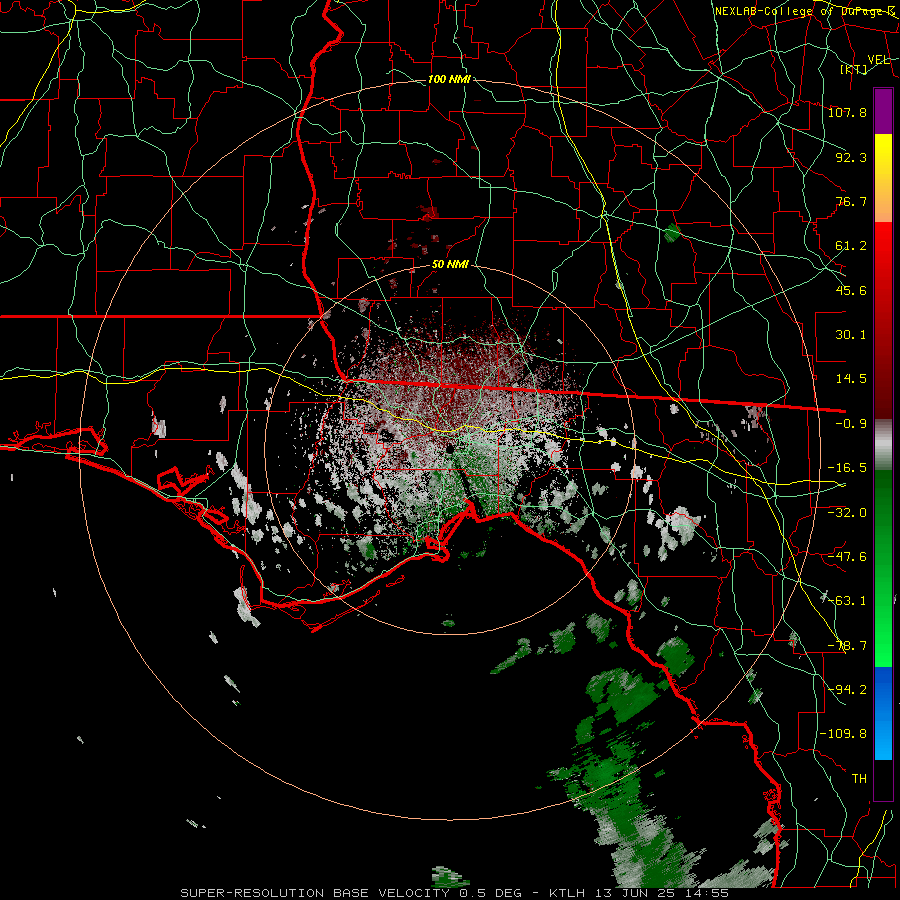
Task: Click the 14.5 velocity scale value
Action: click(x=851, y=379)
